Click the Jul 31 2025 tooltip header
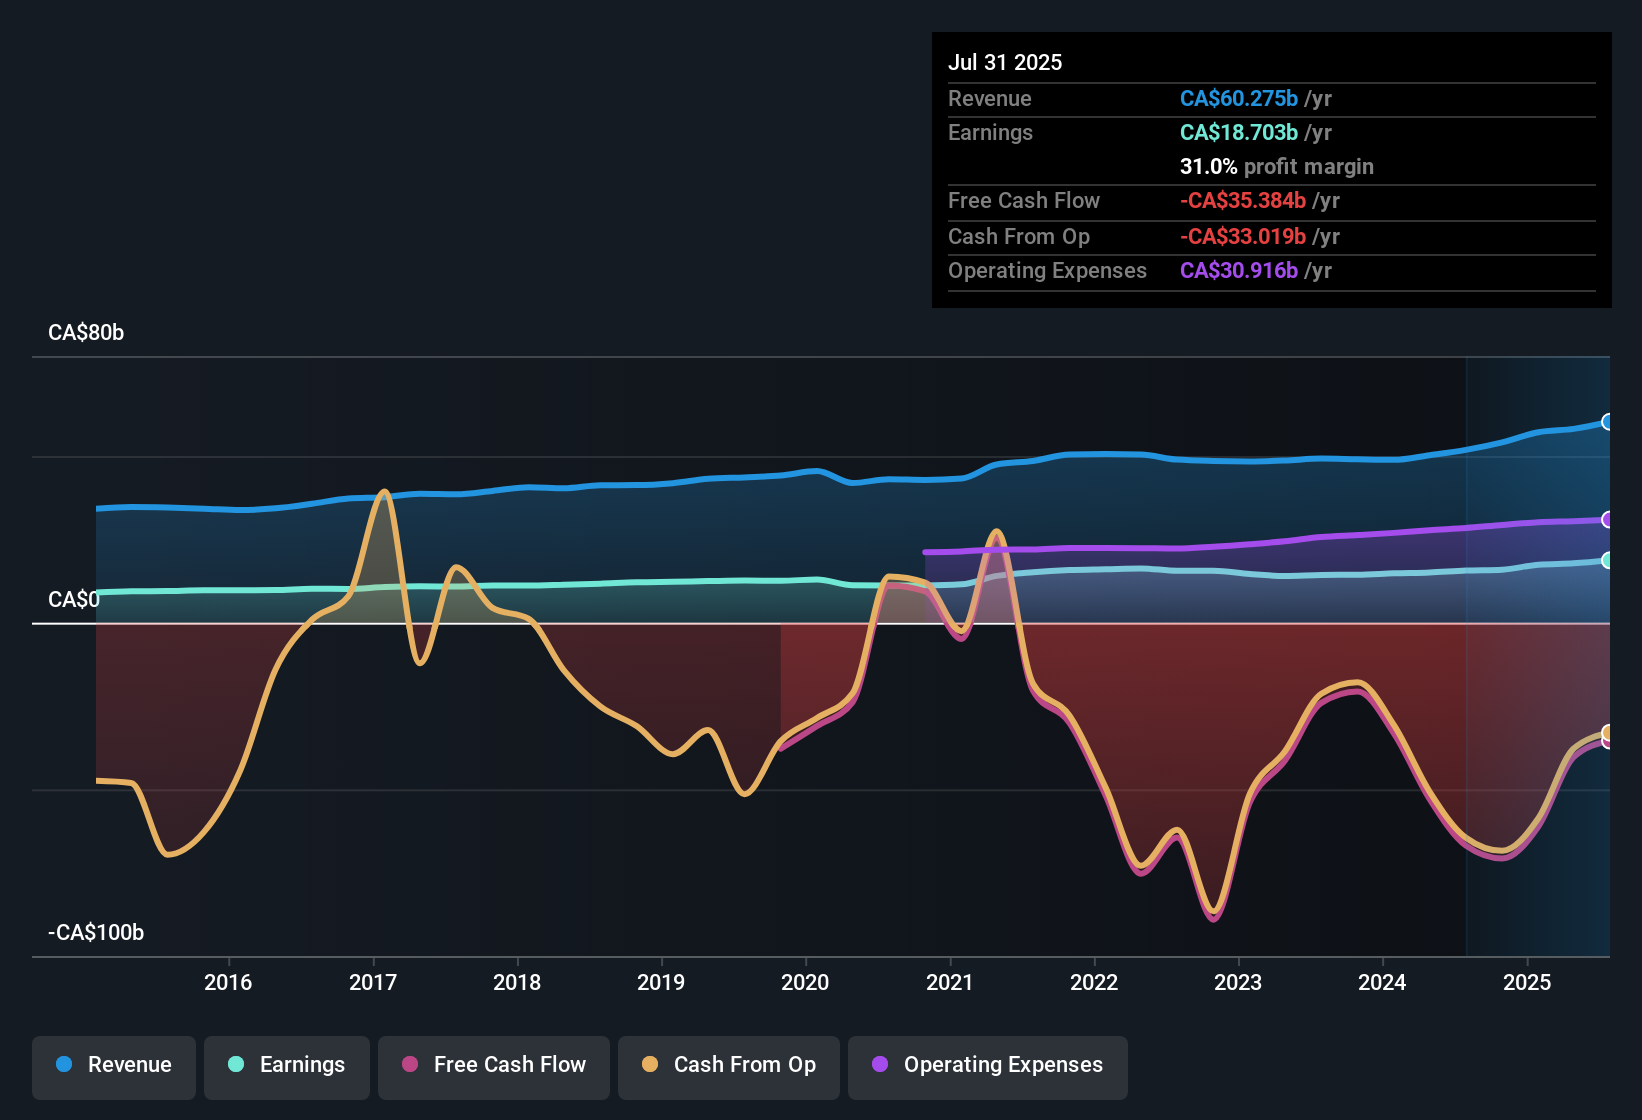This screenshot has height=1120, width=1642. 1004,61
